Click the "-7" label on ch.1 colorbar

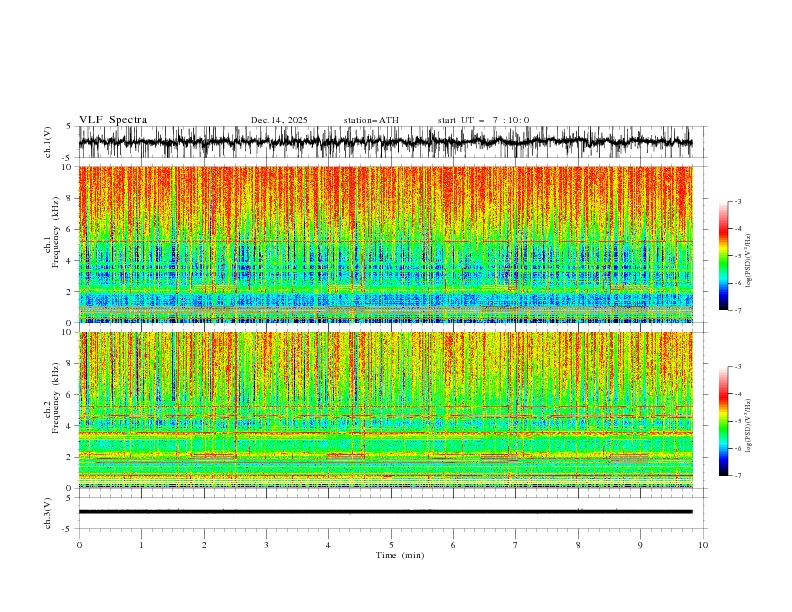(738, 310)
